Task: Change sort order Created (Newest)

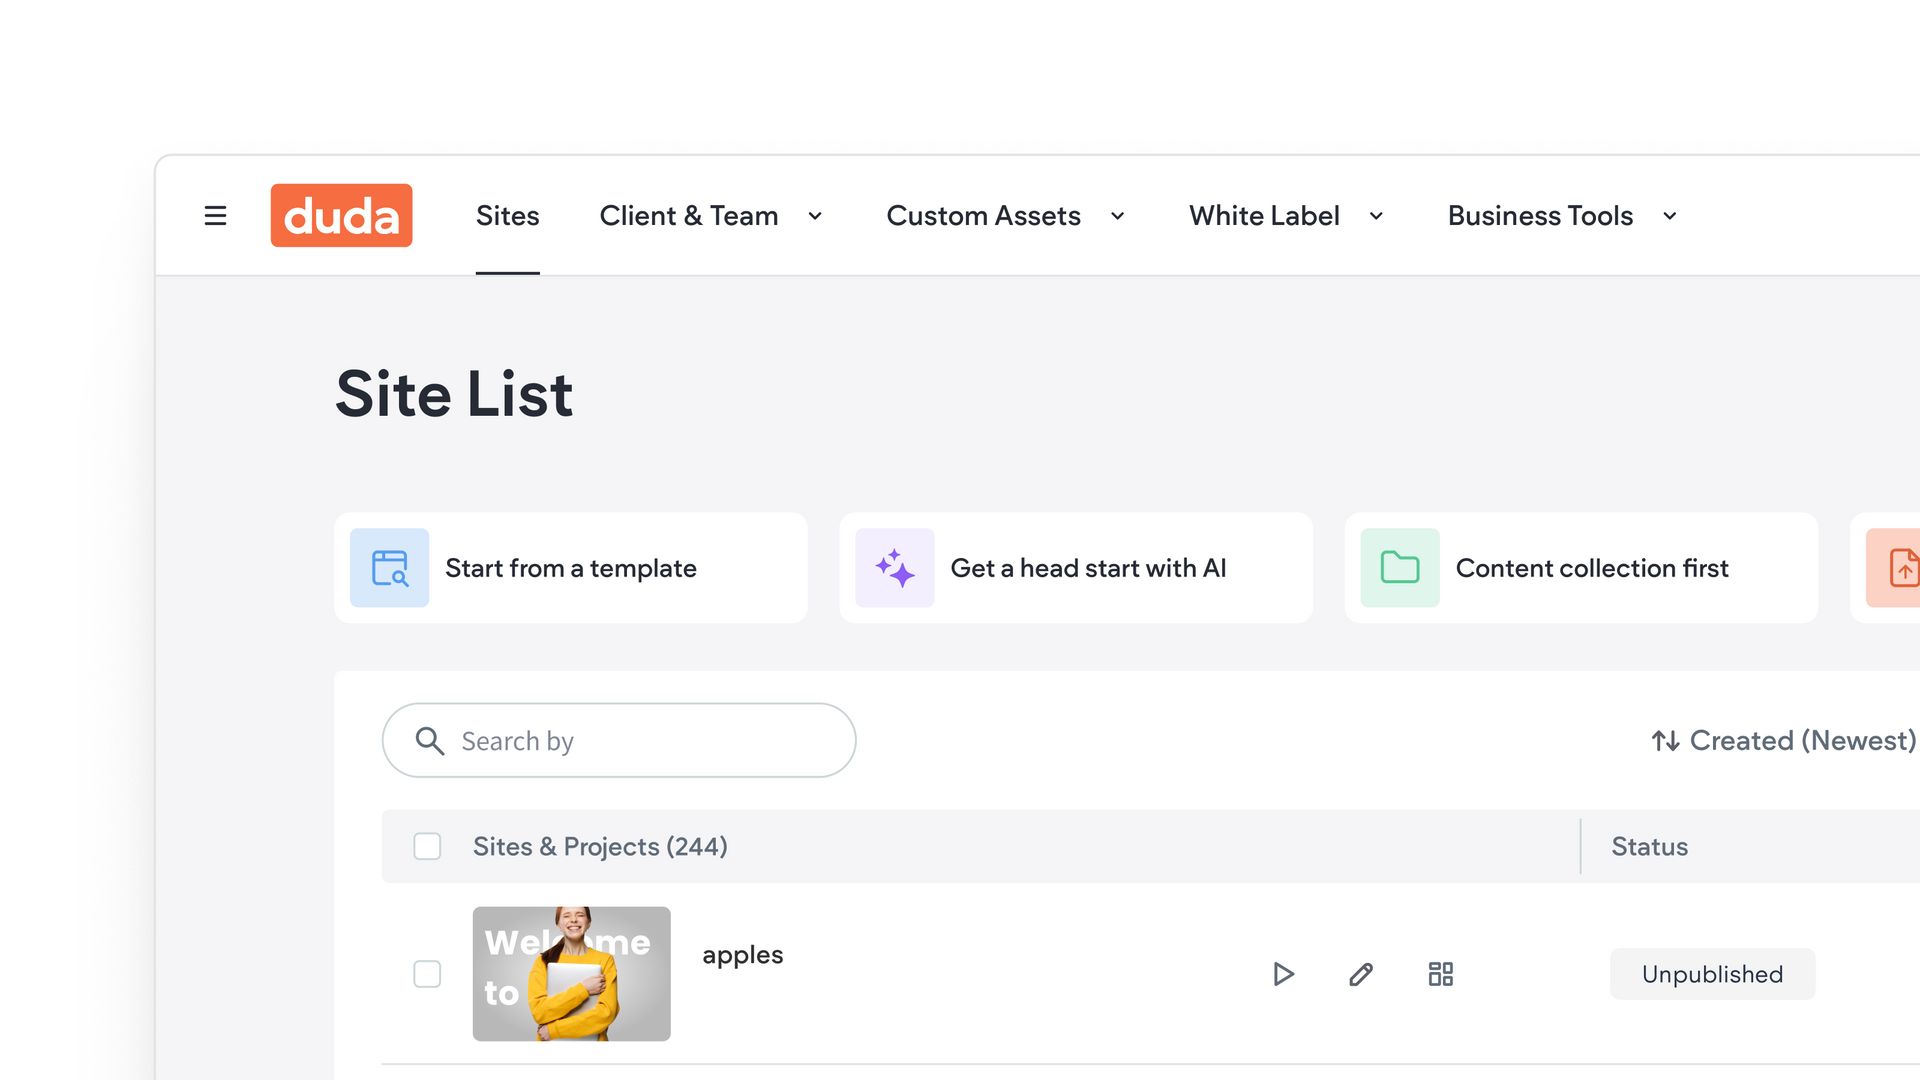Action: click(1783, 741)
